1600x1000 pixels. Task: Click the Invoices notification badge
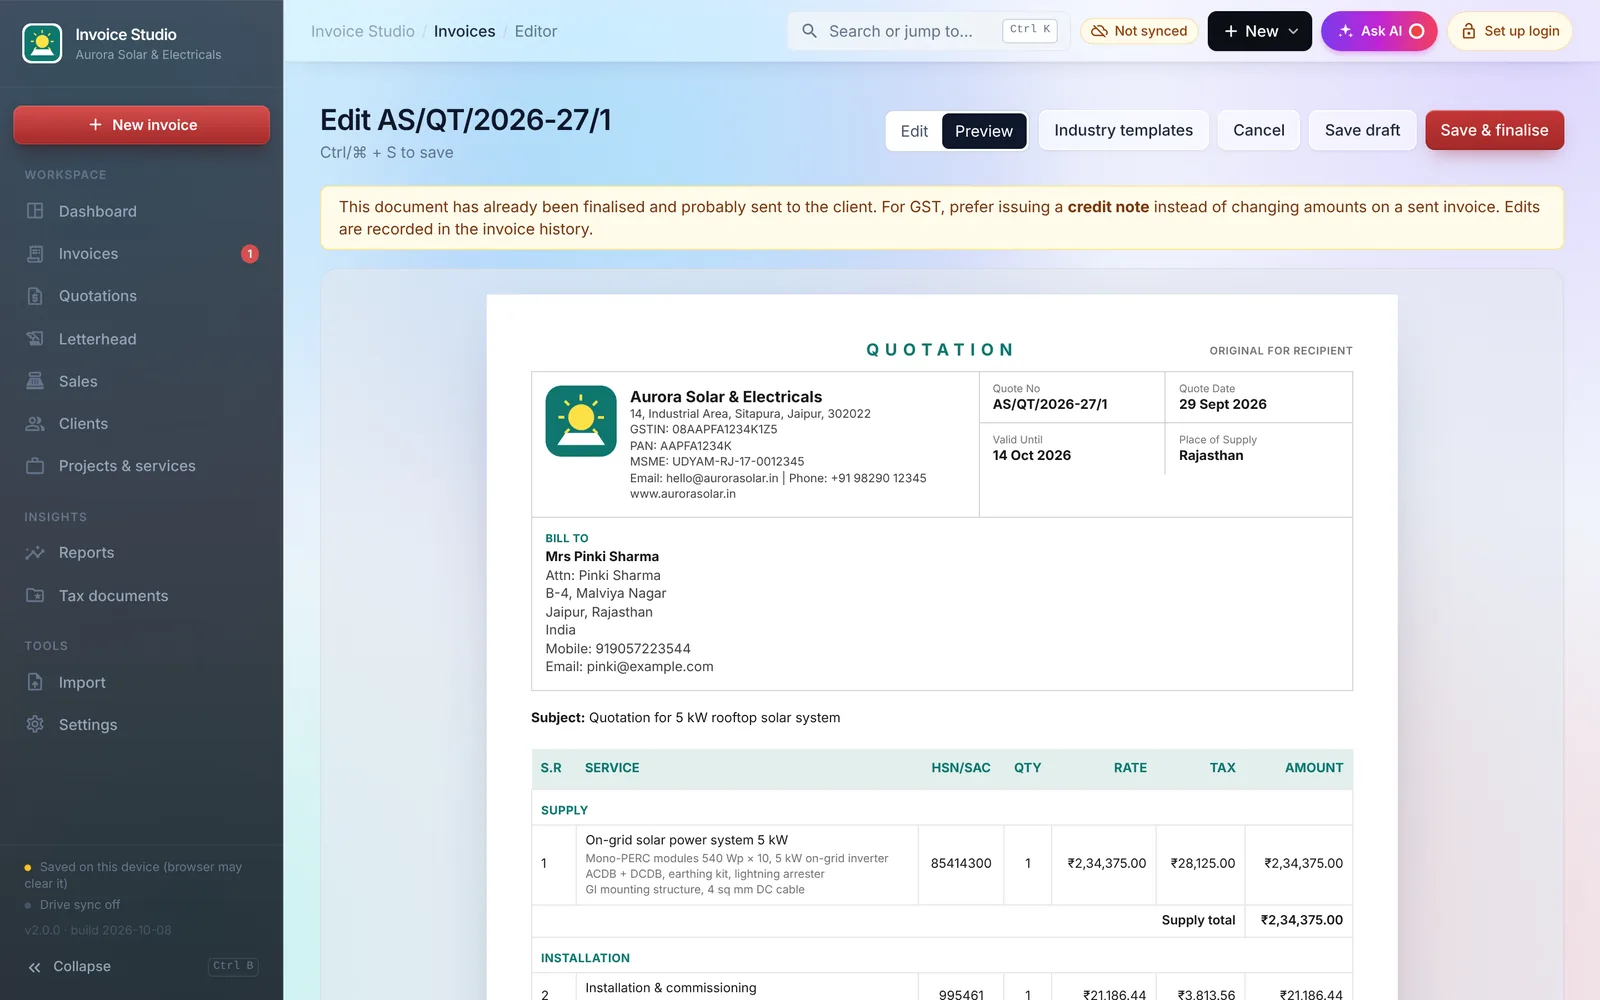(x=250, y=254)
